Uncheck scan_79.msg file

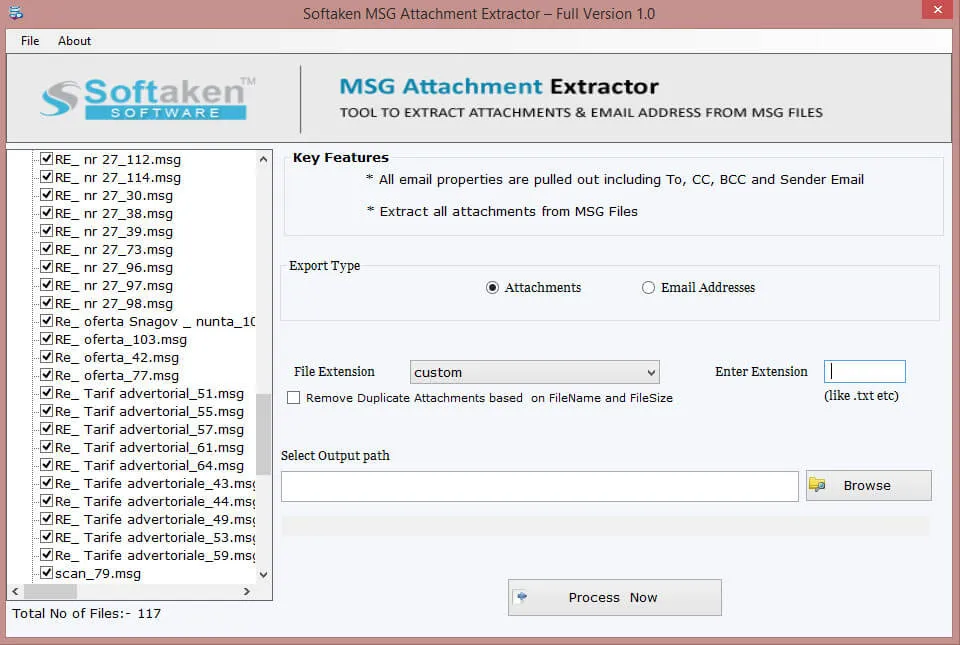[47, 573]
